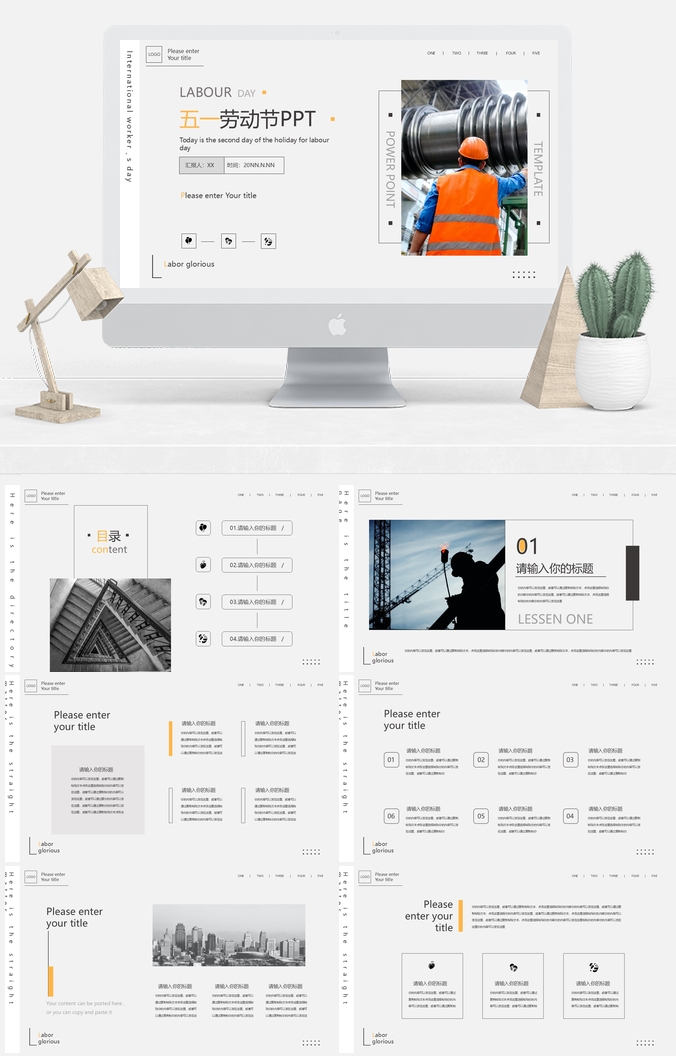This screenshot has width=676, height=1056.
Task: Click the LESSEN ONE heading text
Action: (x=555, y=619)
